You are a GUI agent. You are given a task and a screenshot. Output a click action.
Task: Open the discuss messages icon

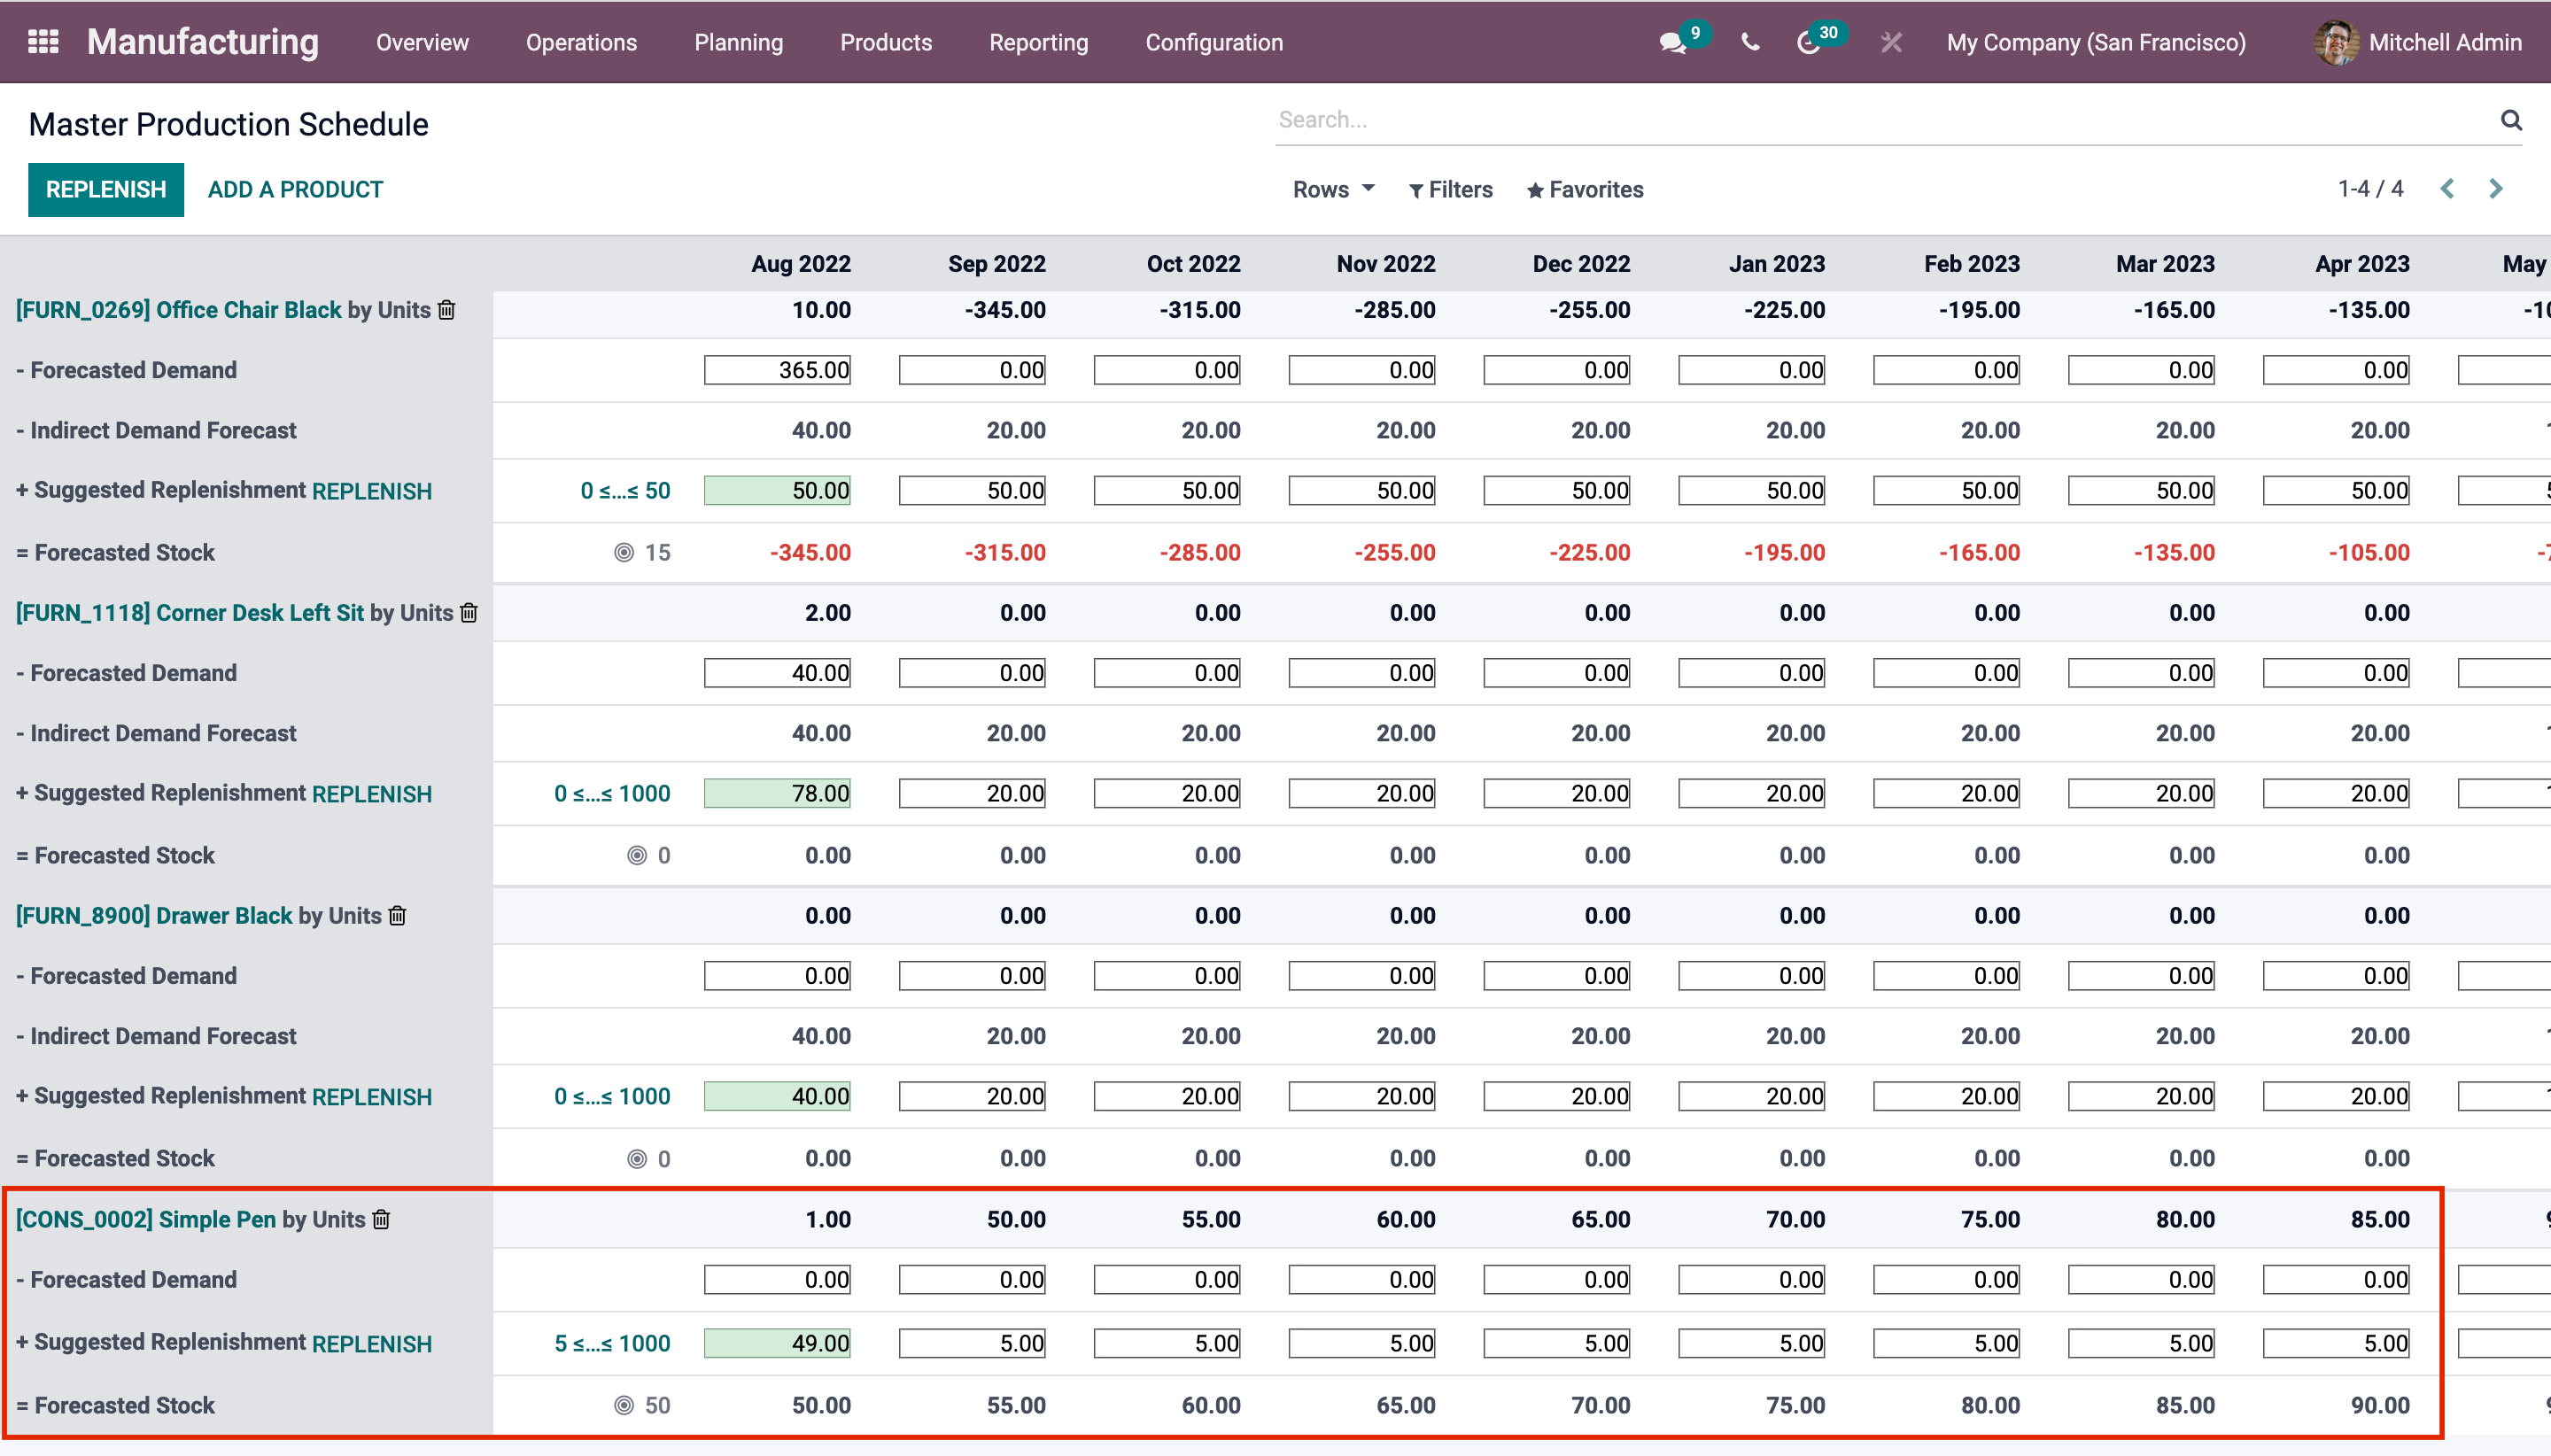(1672, 43)
